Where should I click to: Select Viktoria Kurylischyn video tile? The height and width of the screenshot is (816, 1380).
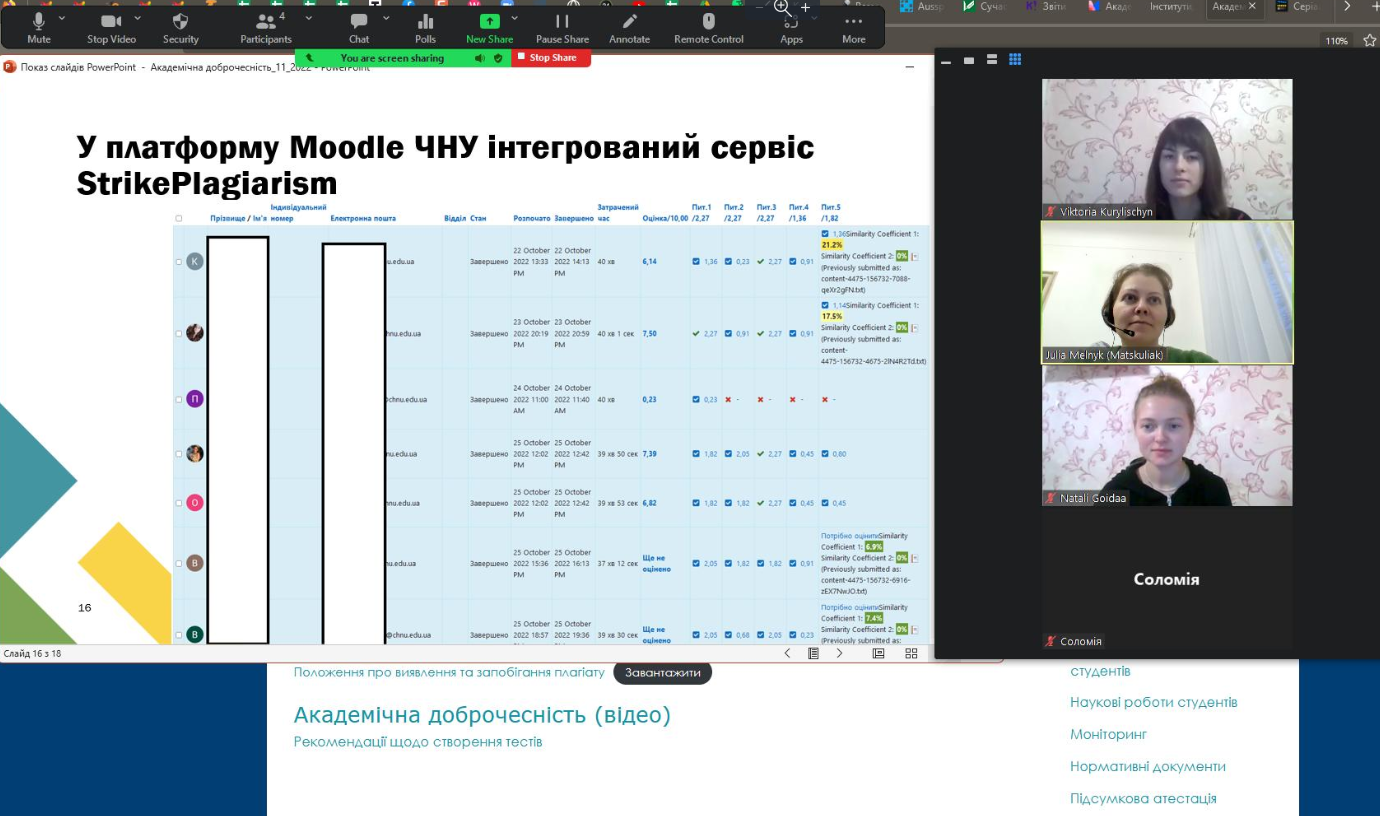point(1167,149)
